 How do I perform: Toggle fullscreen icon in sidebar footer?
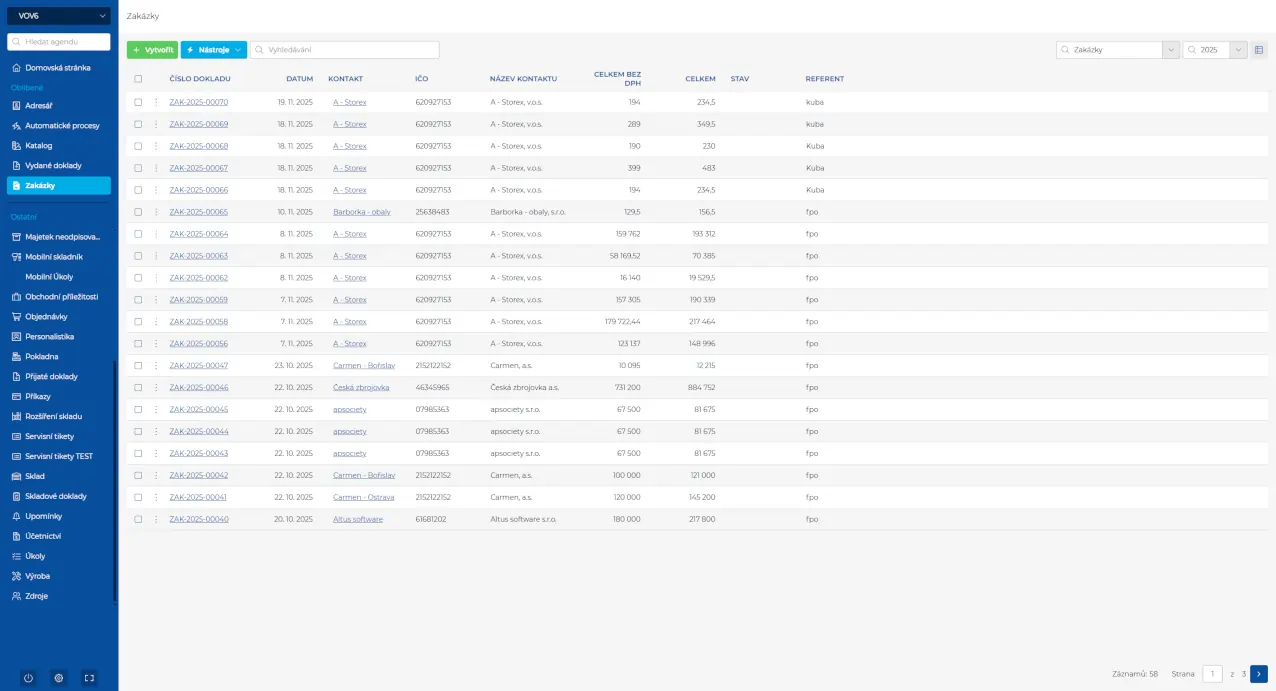(x=89, y=678)
